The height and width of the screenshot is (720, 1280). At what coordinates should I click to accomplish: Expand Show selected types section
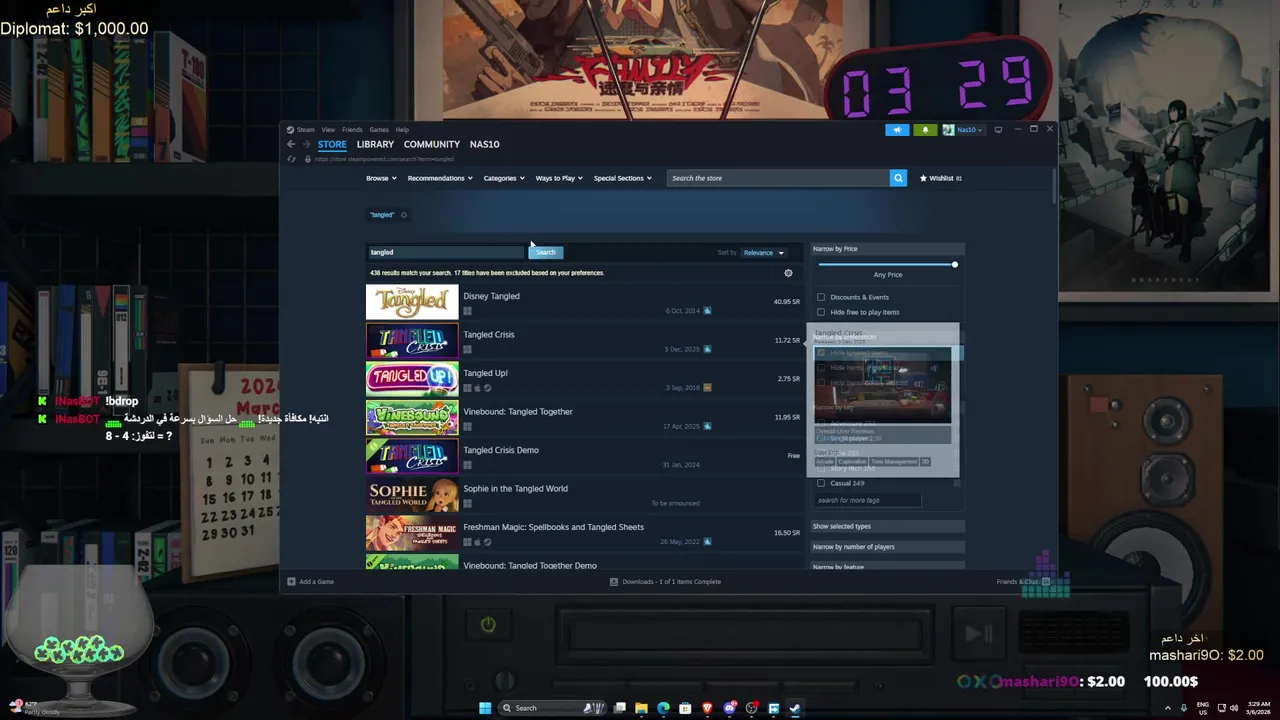pos(887,526)
